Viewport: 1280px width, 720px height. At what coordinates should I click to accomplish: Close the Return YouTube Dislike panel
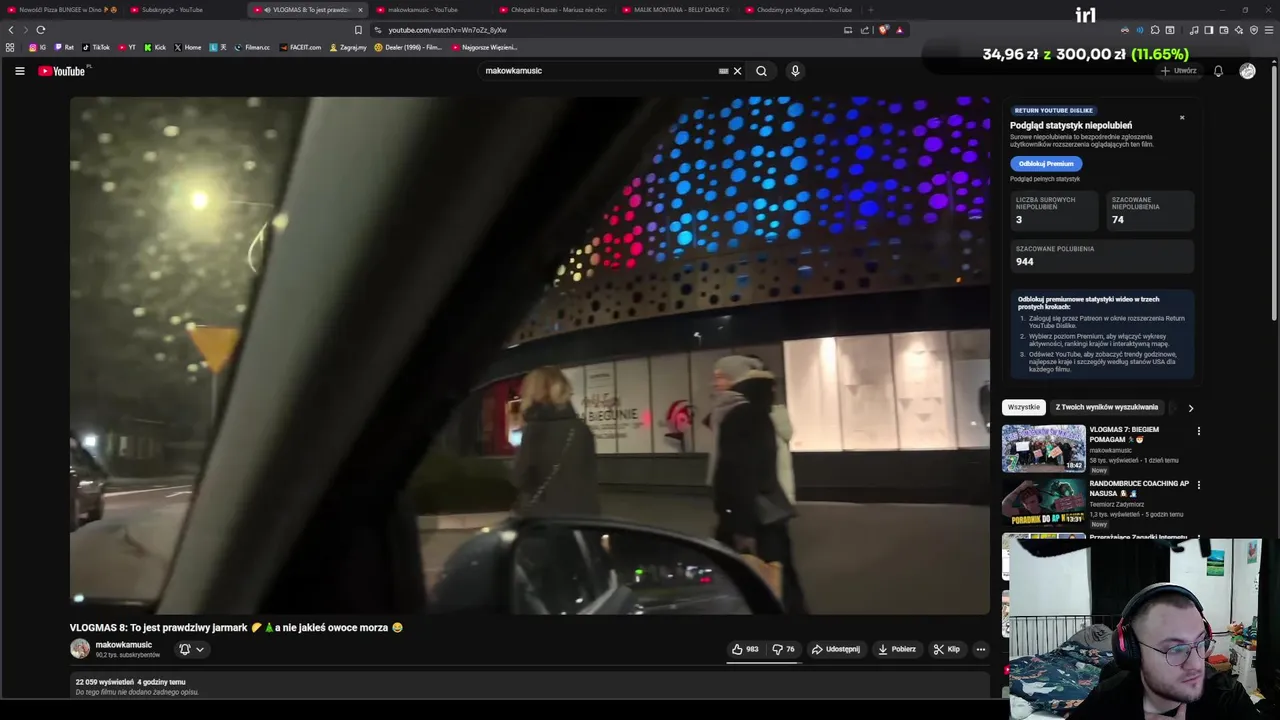coord(1182,118)
